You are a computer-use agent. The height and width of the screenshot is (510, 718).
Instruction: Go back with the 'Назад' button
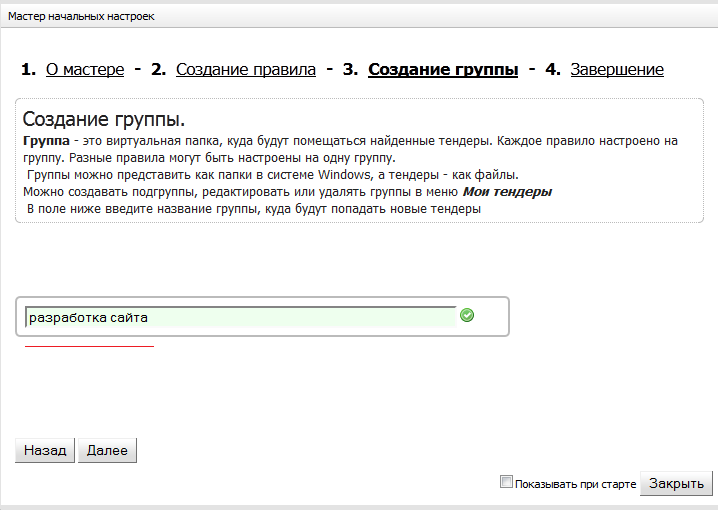tap(45, 450)
